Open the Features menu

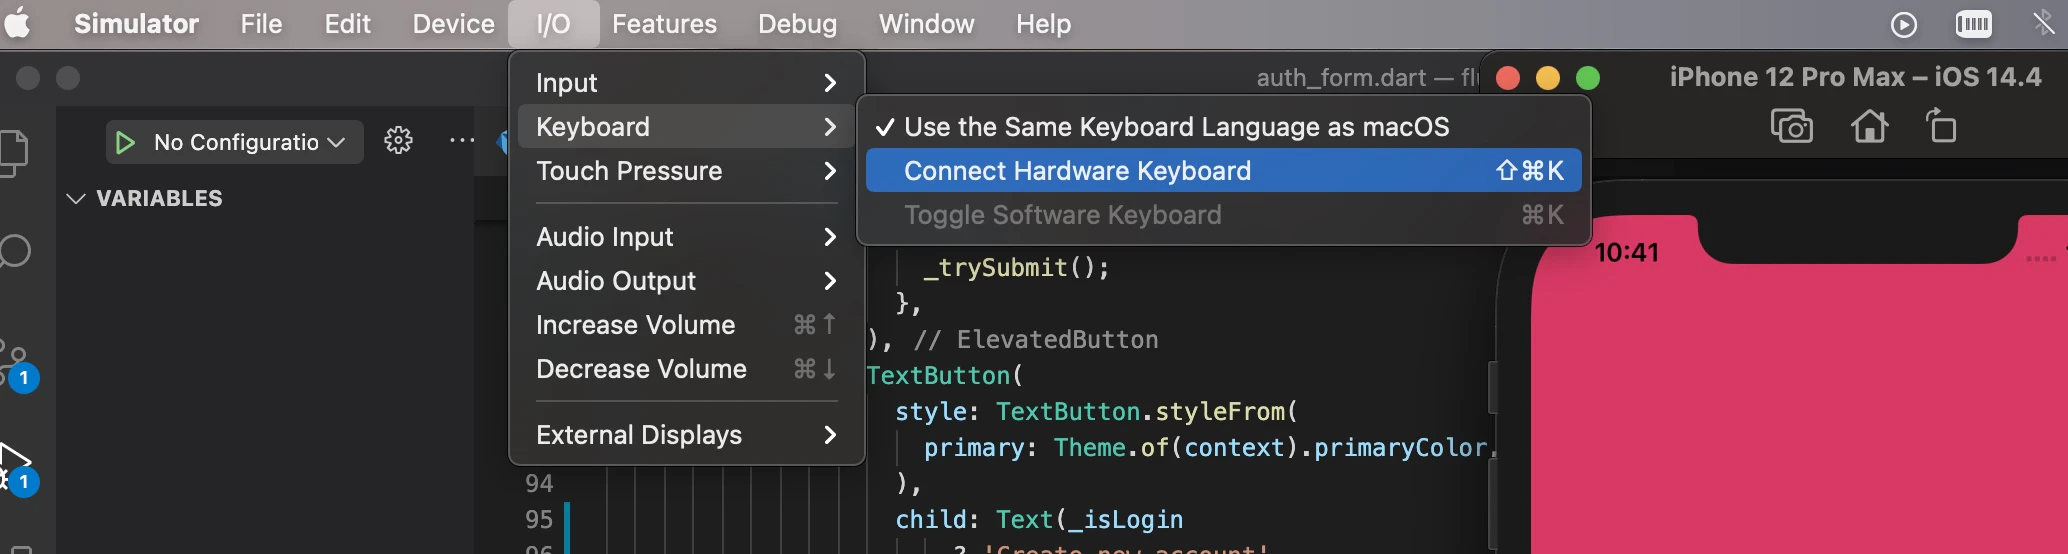pyautogui.click(x=664, y=23)
